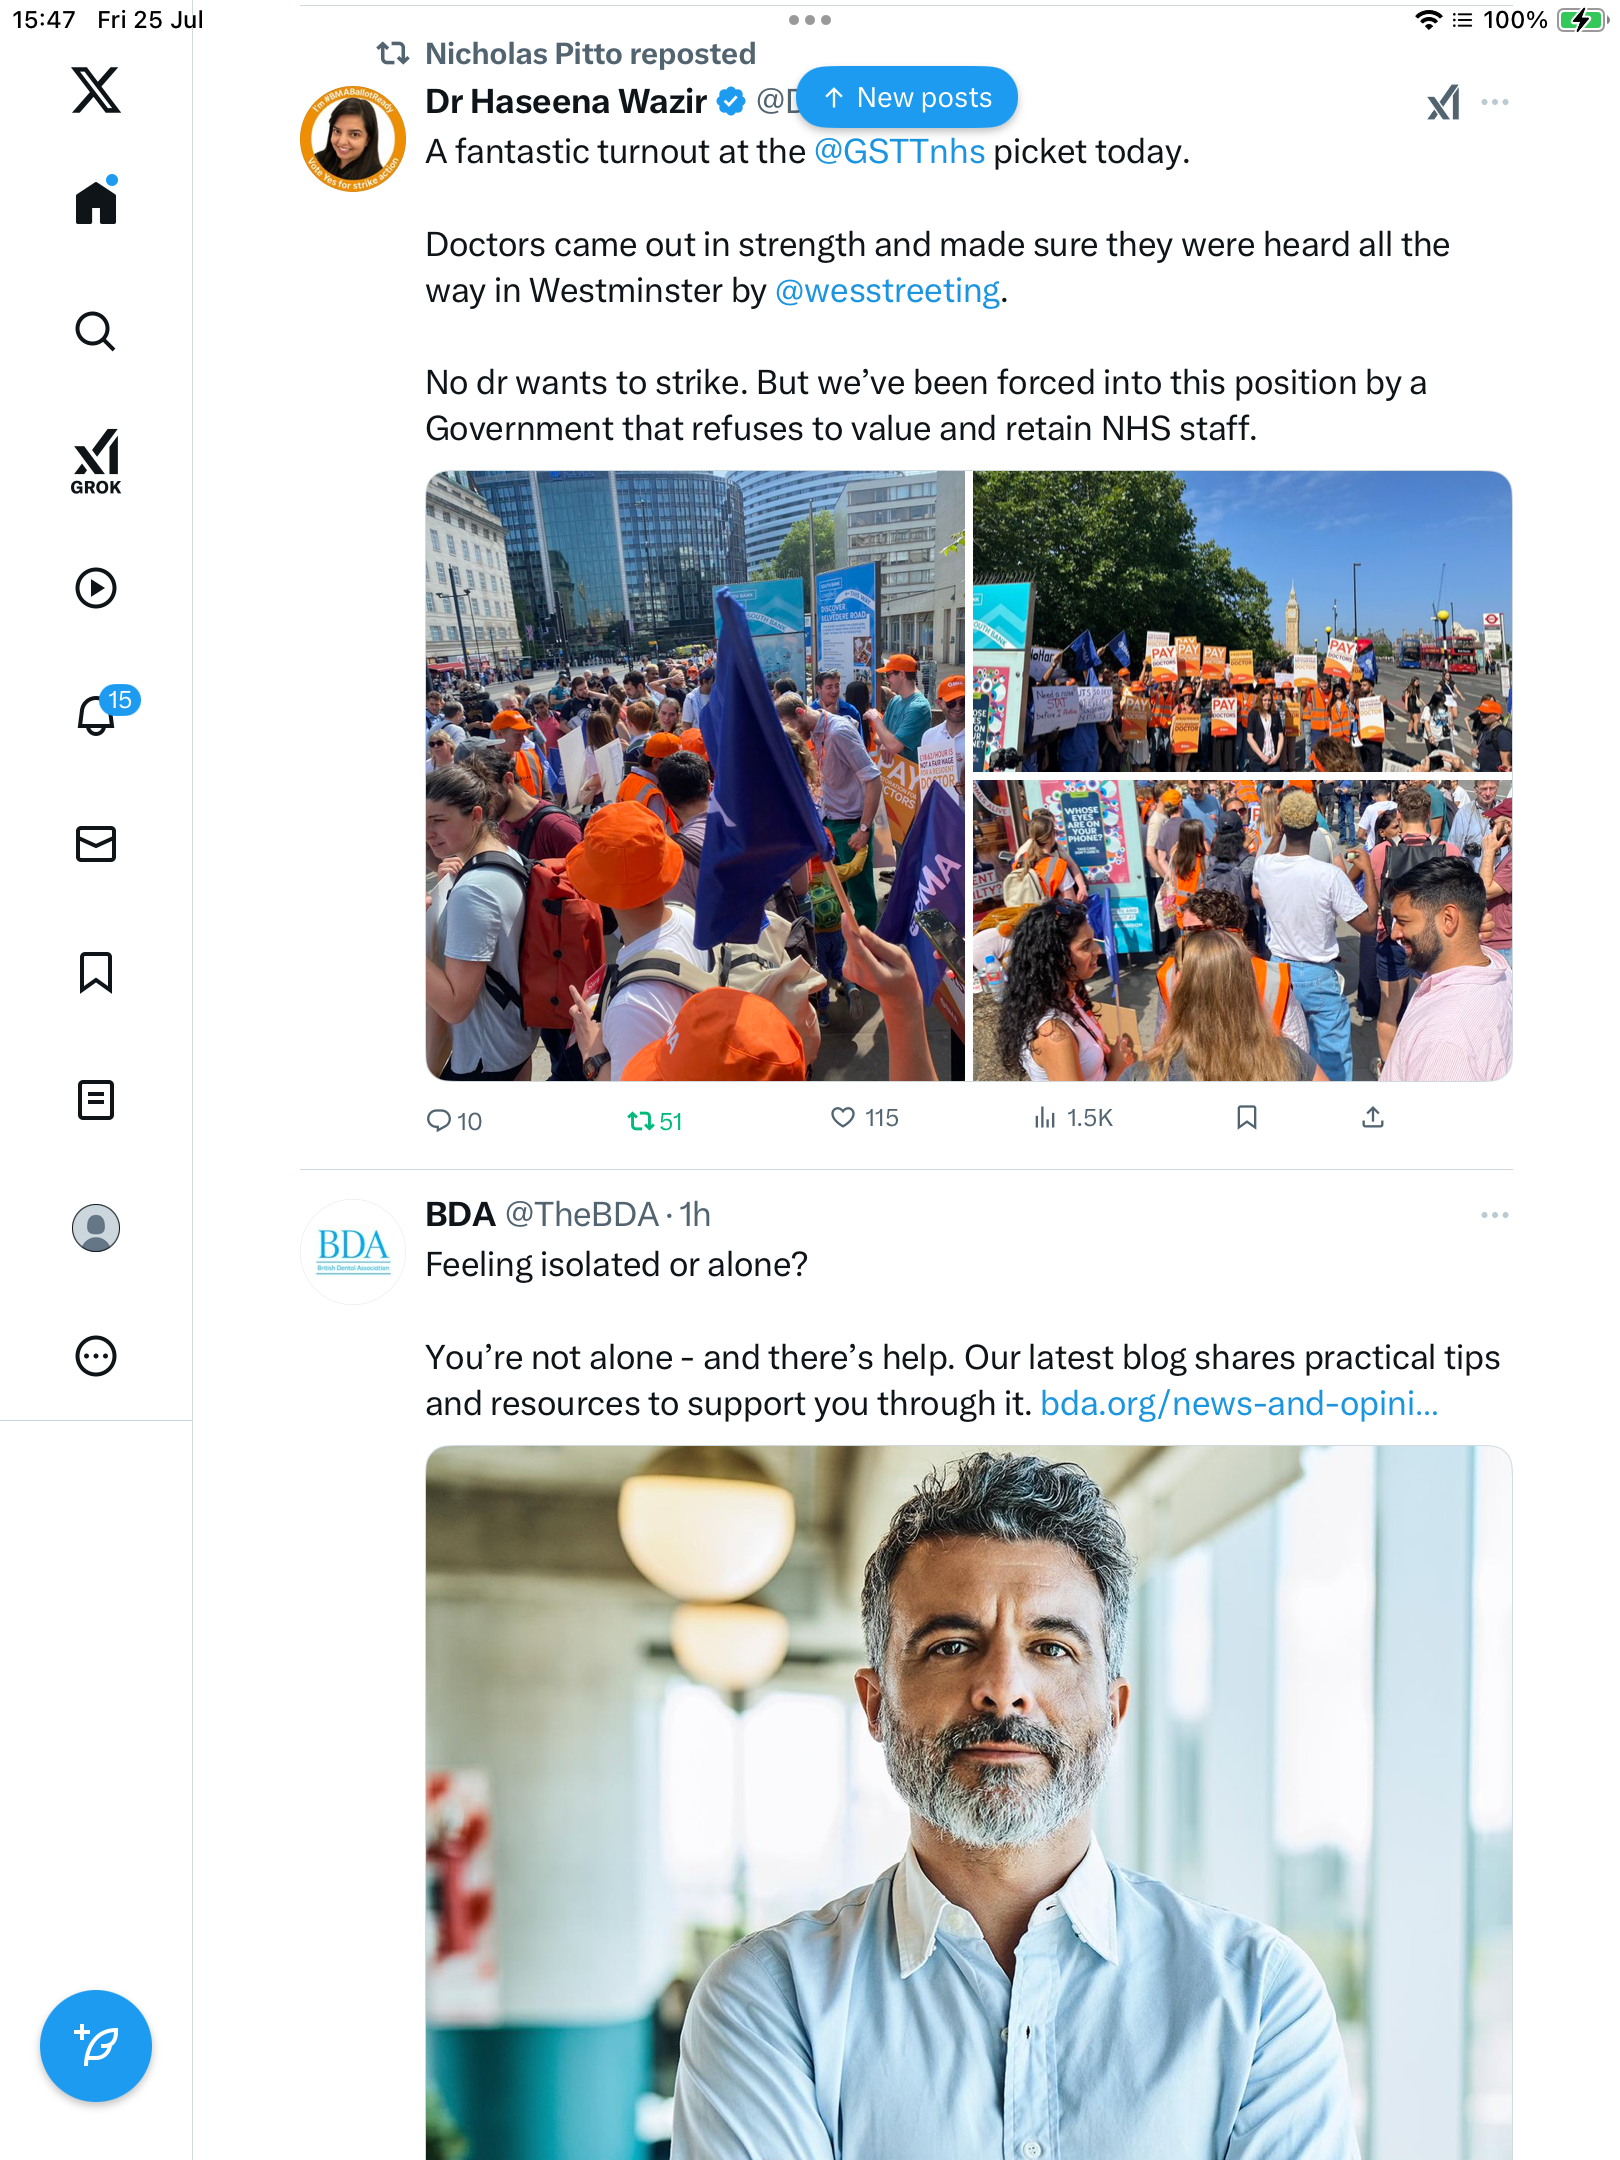Expand the More circle menu in sidebar
Image resolution: width=1620 pixels, height=2160 pixels.
point(96,1356)
